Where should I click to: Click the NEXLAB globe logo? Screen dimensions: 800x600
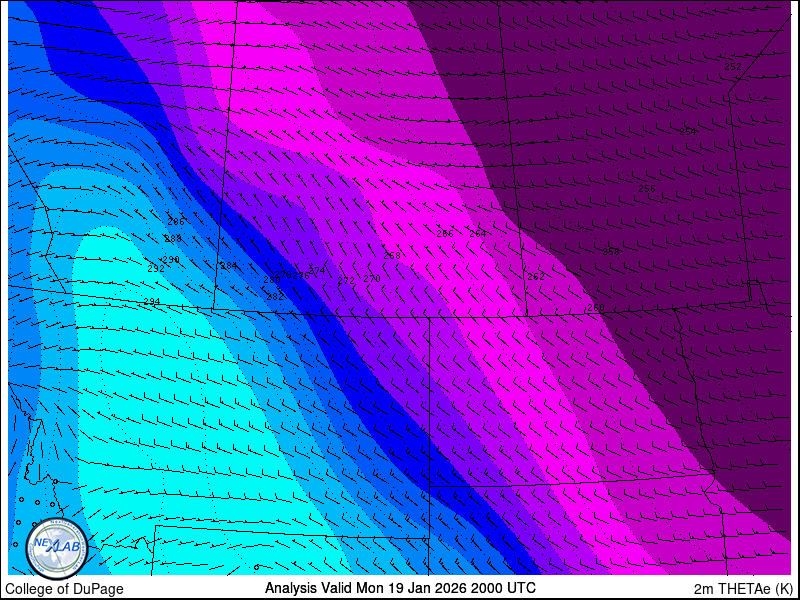pyautogui.click(x=57, y=548)
